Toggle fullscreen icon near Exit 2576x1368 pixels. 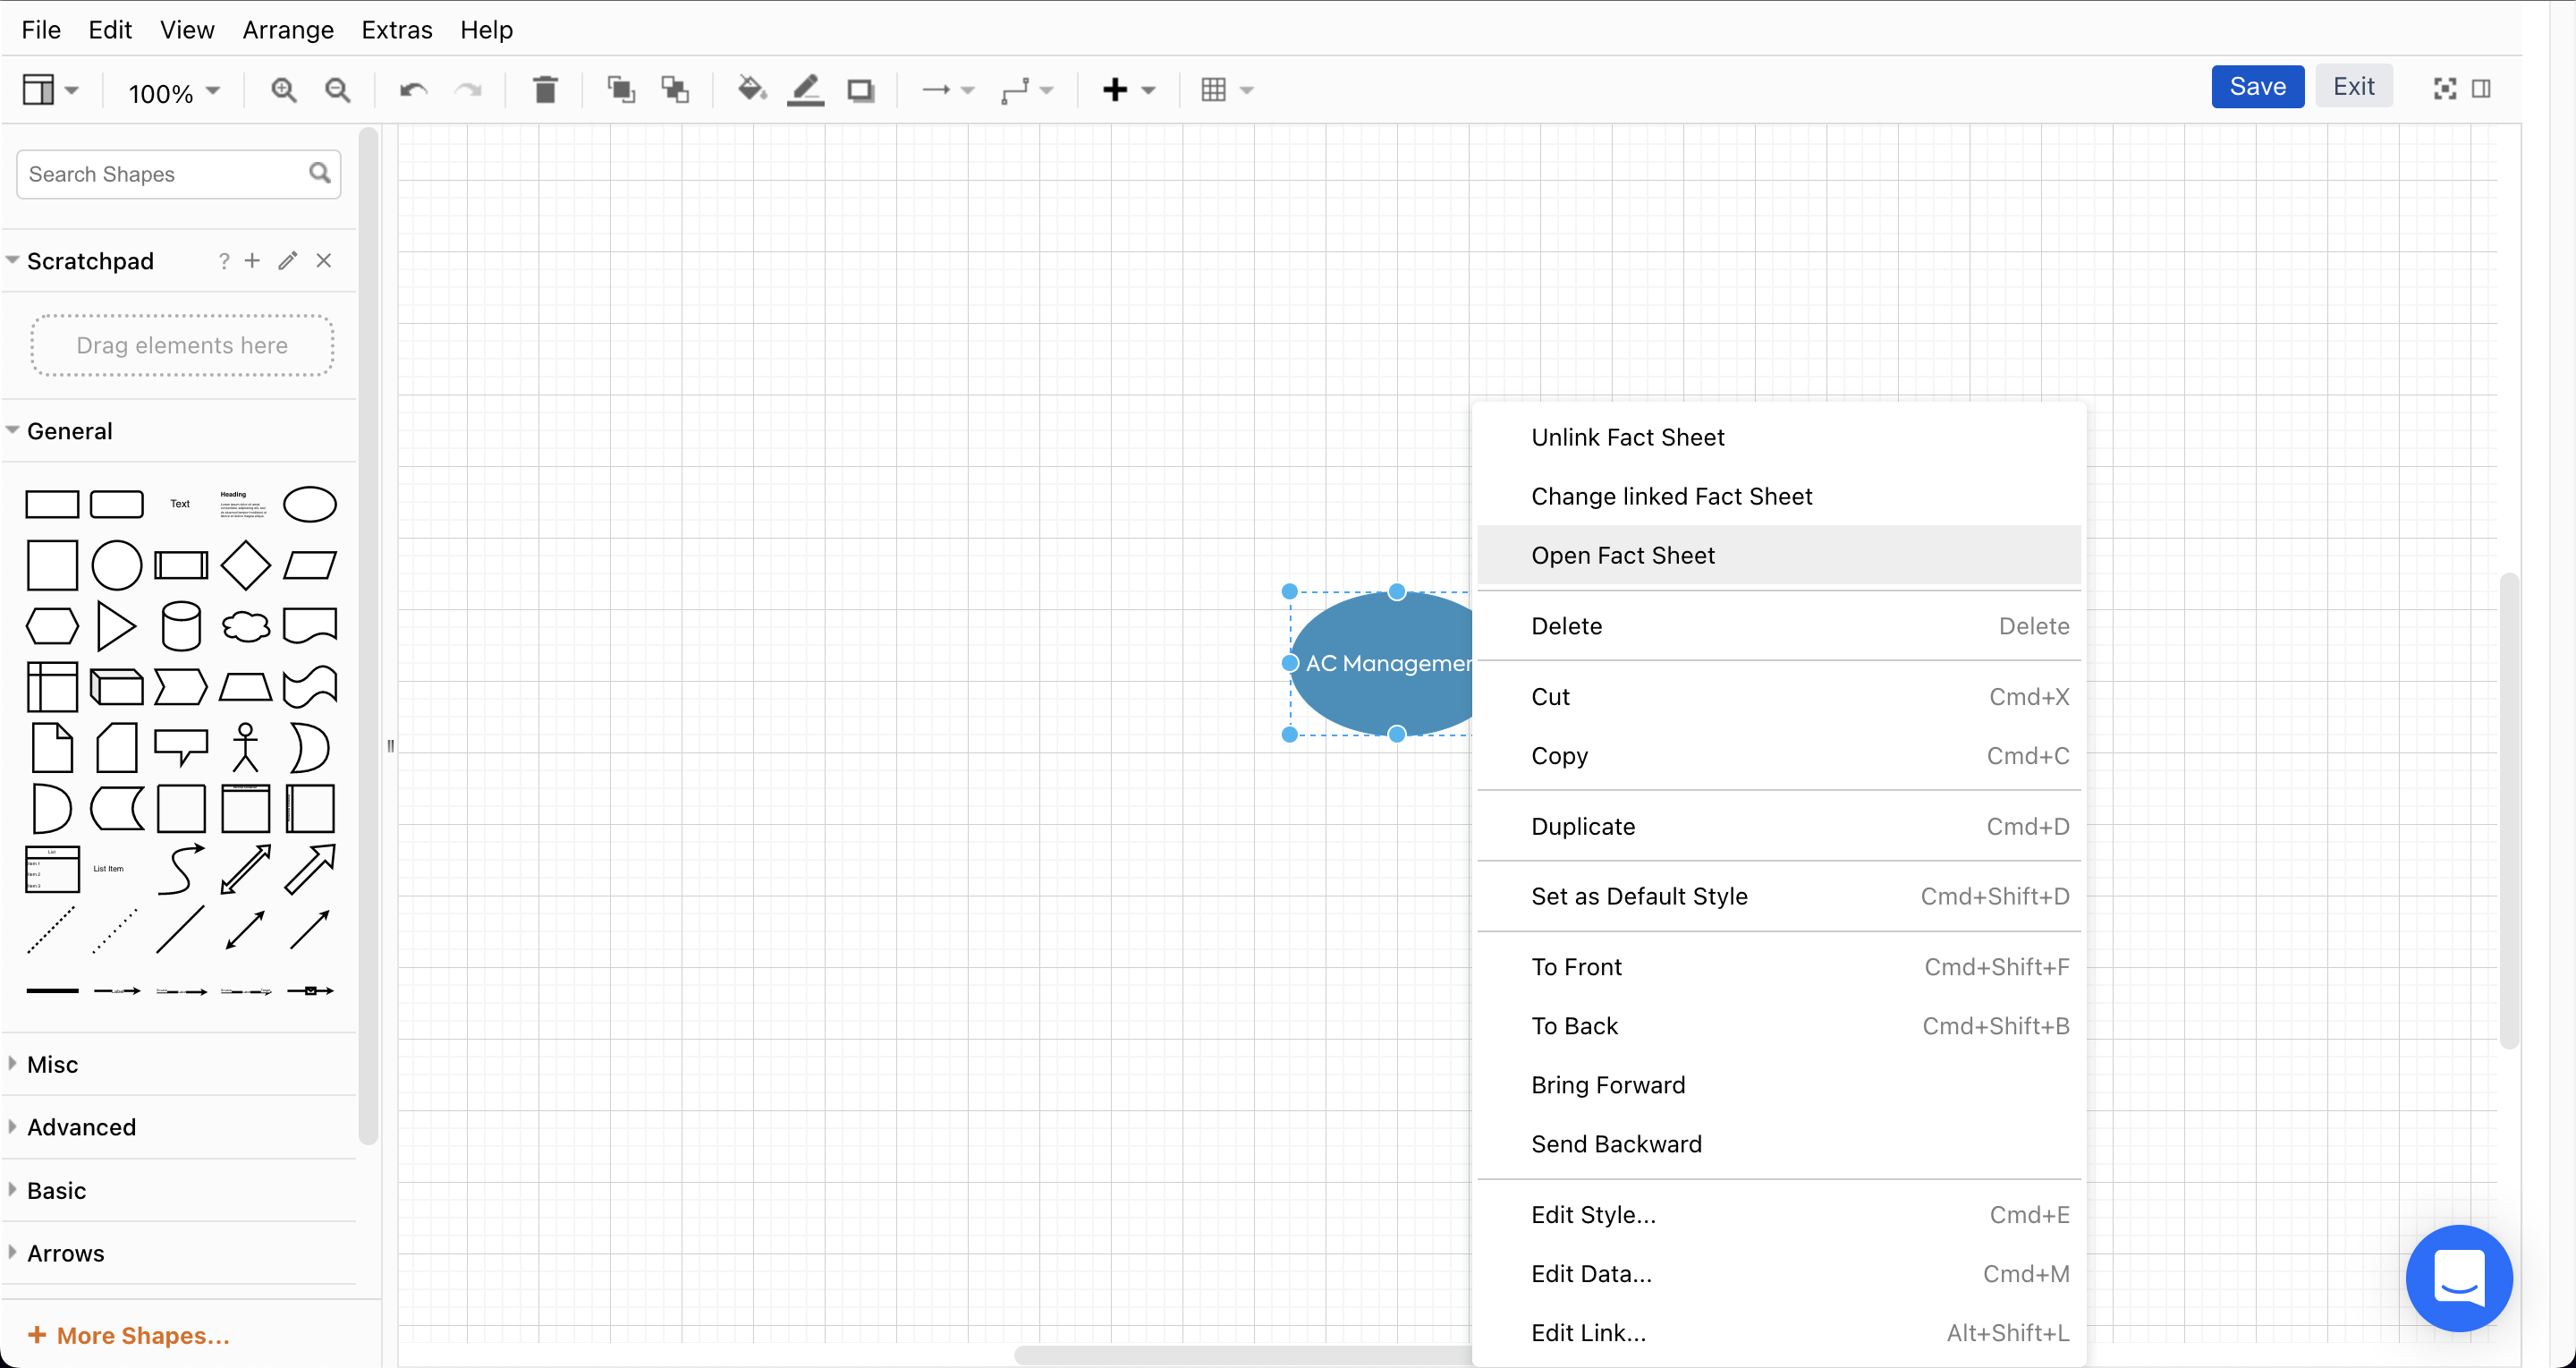tap(2444, 89)
